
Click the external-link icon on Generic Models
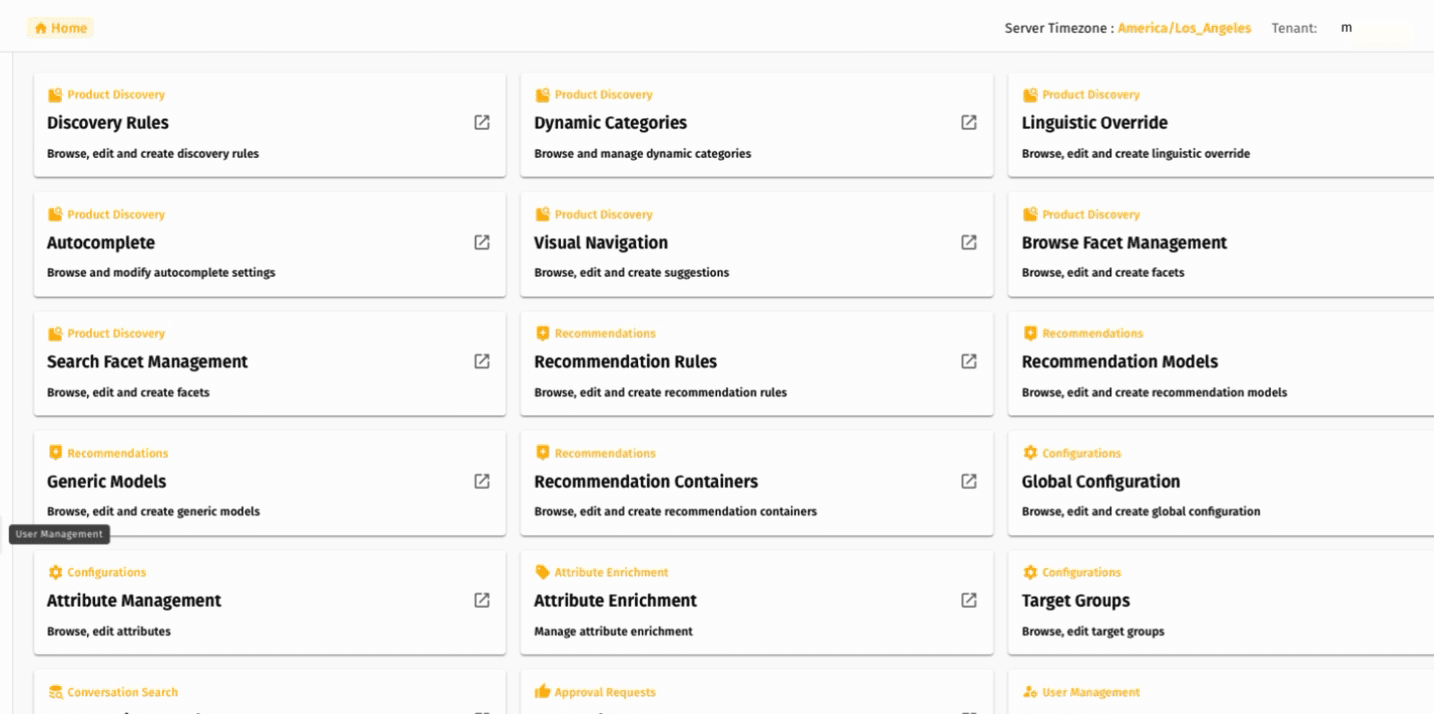[482, 481]
